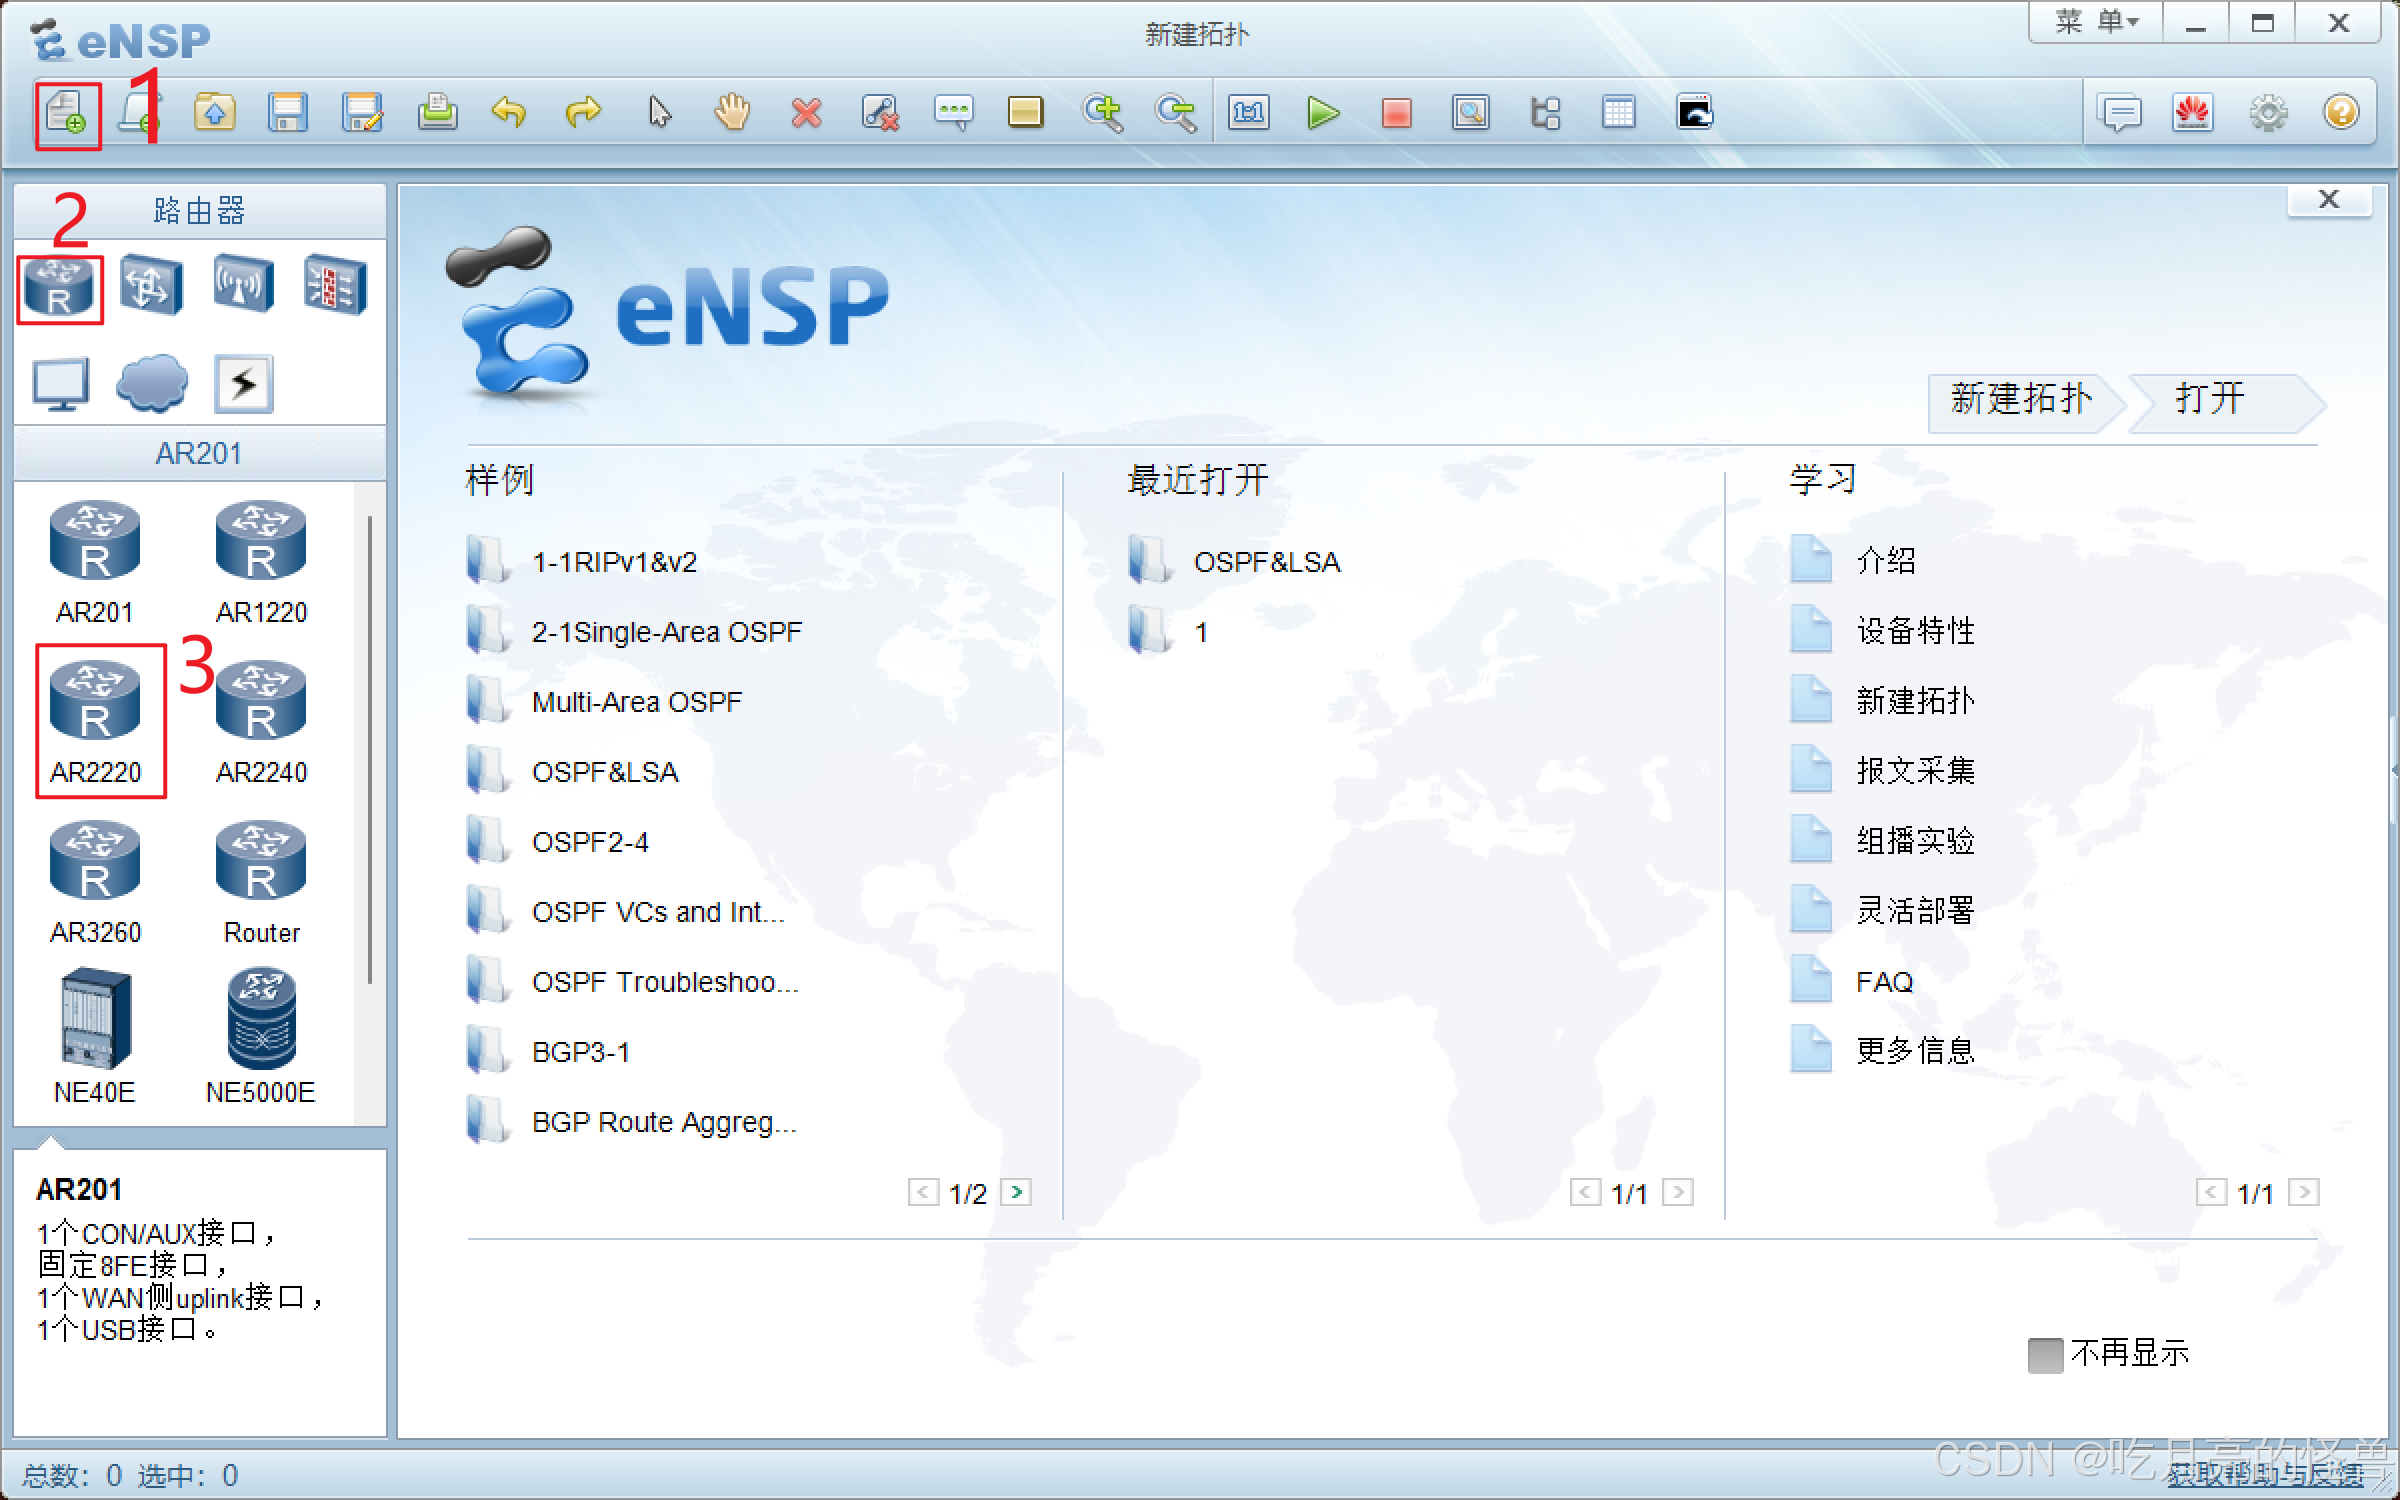Open the FAQ learning document
This screenshot has width=2400, height=1500.
pos(1884,982)
